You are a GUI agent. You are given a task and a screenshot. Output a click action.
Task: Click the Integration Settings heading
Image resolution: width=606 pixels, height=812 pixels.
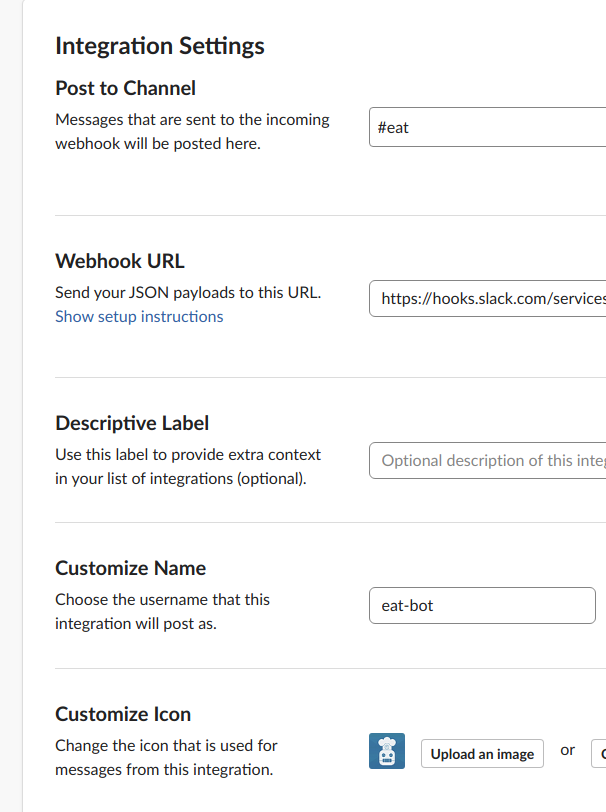pyautogui.click(x=160, y=46)
